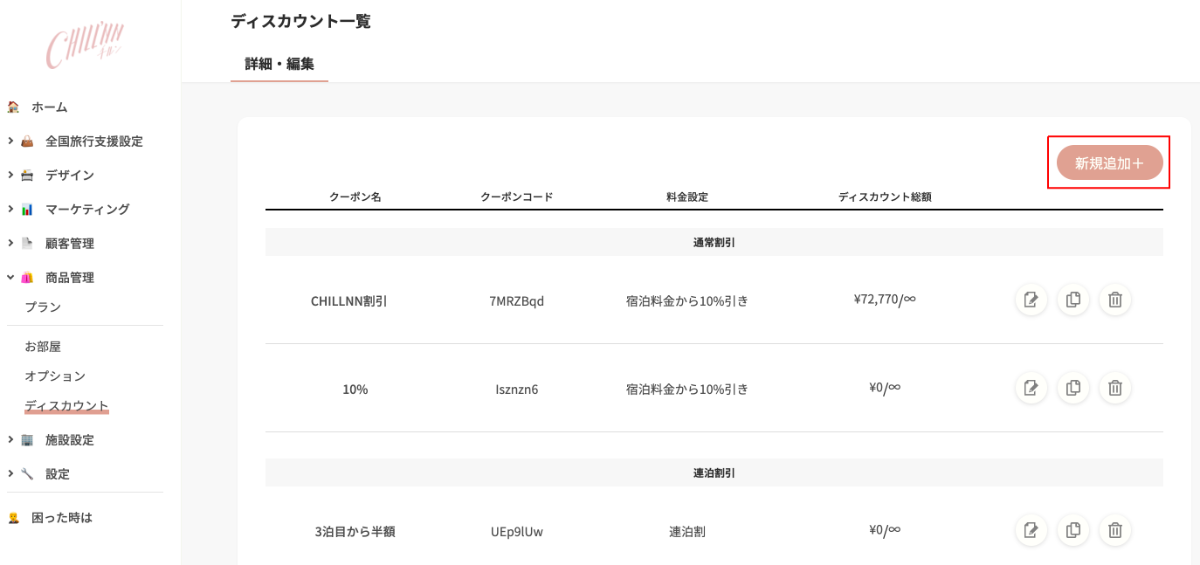Click the 新規追加＋ button

pos(1109,163)
